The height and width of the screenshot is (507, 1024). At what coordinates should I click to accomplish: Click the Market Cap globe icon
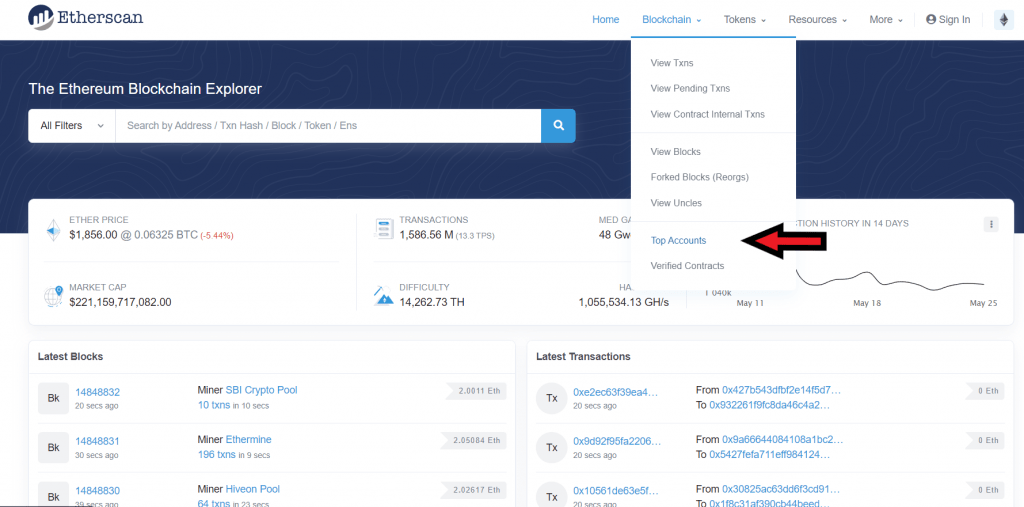tap(53, 296)
